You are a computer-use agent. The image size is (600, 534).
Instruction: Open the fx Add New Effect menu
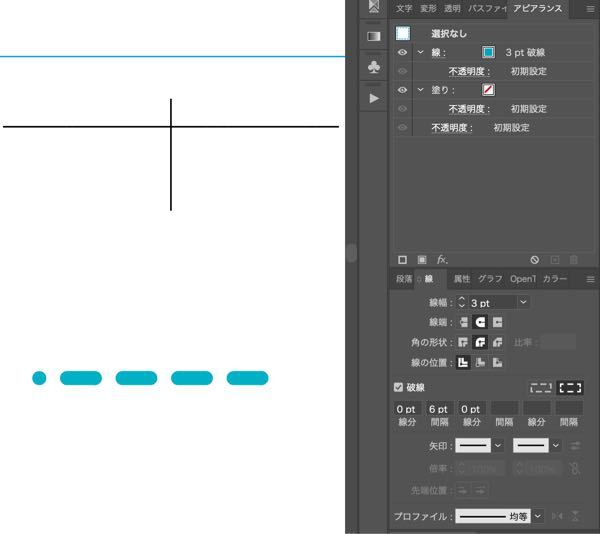click(x=442, y=260)
